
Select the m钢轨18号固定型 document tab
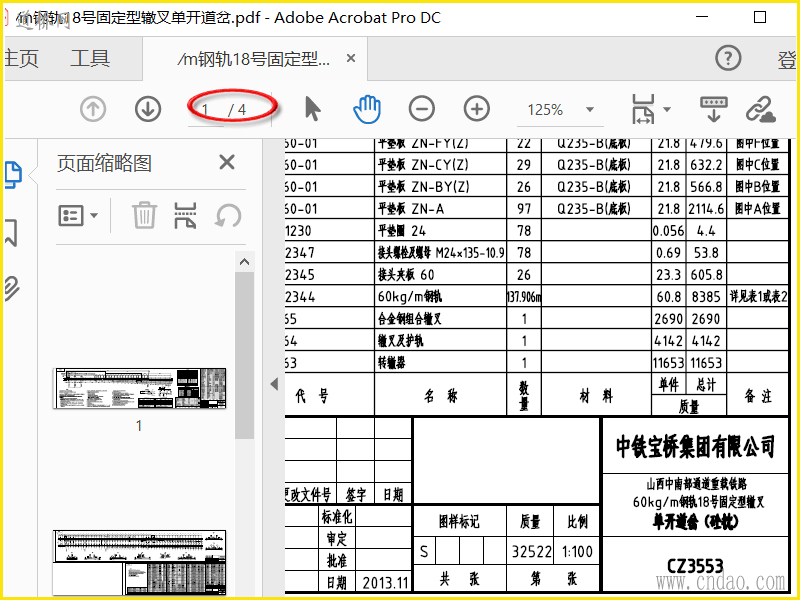(254, 60)
